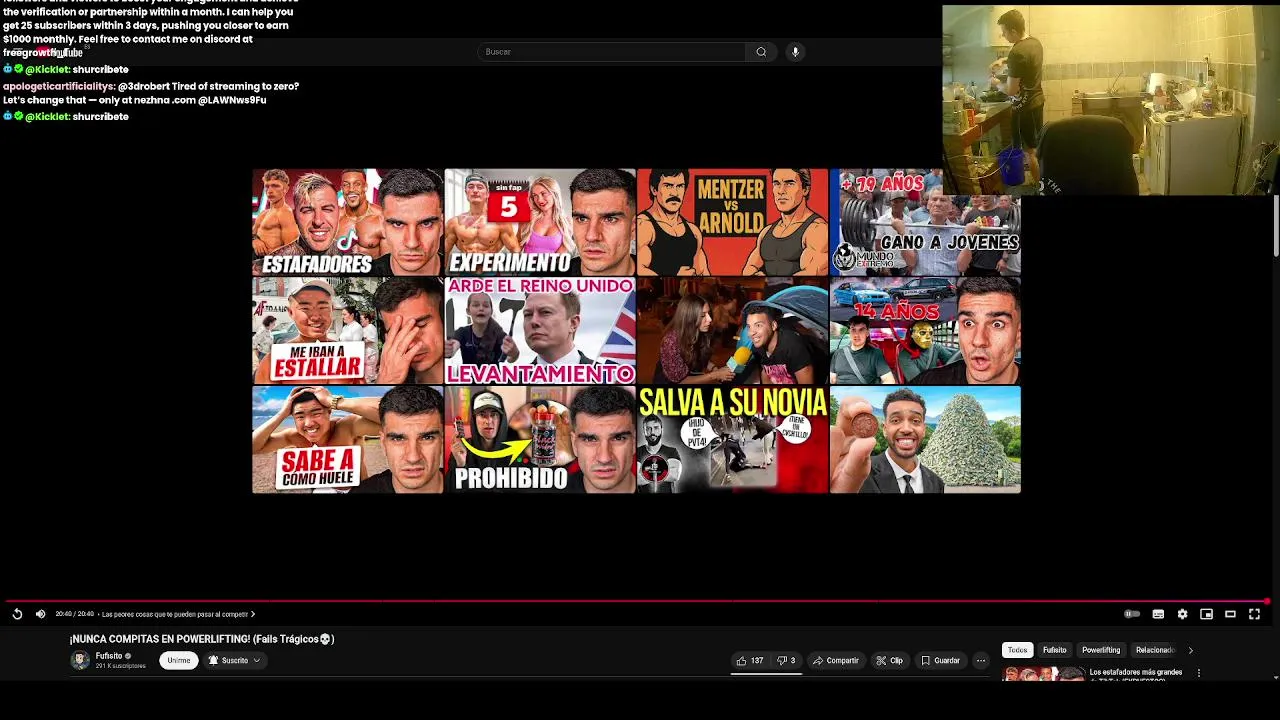The image size is (1280, 720).
Task: Save the video with Guardar
Action: 940,660
